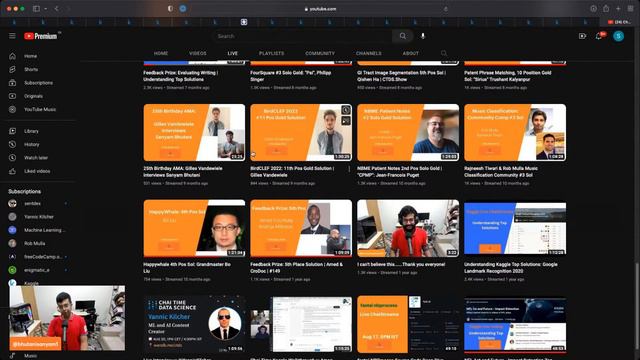This screenshot has height=360, width=640.
Task: Start voice search with microphone icon
Action: pos(423,36)
